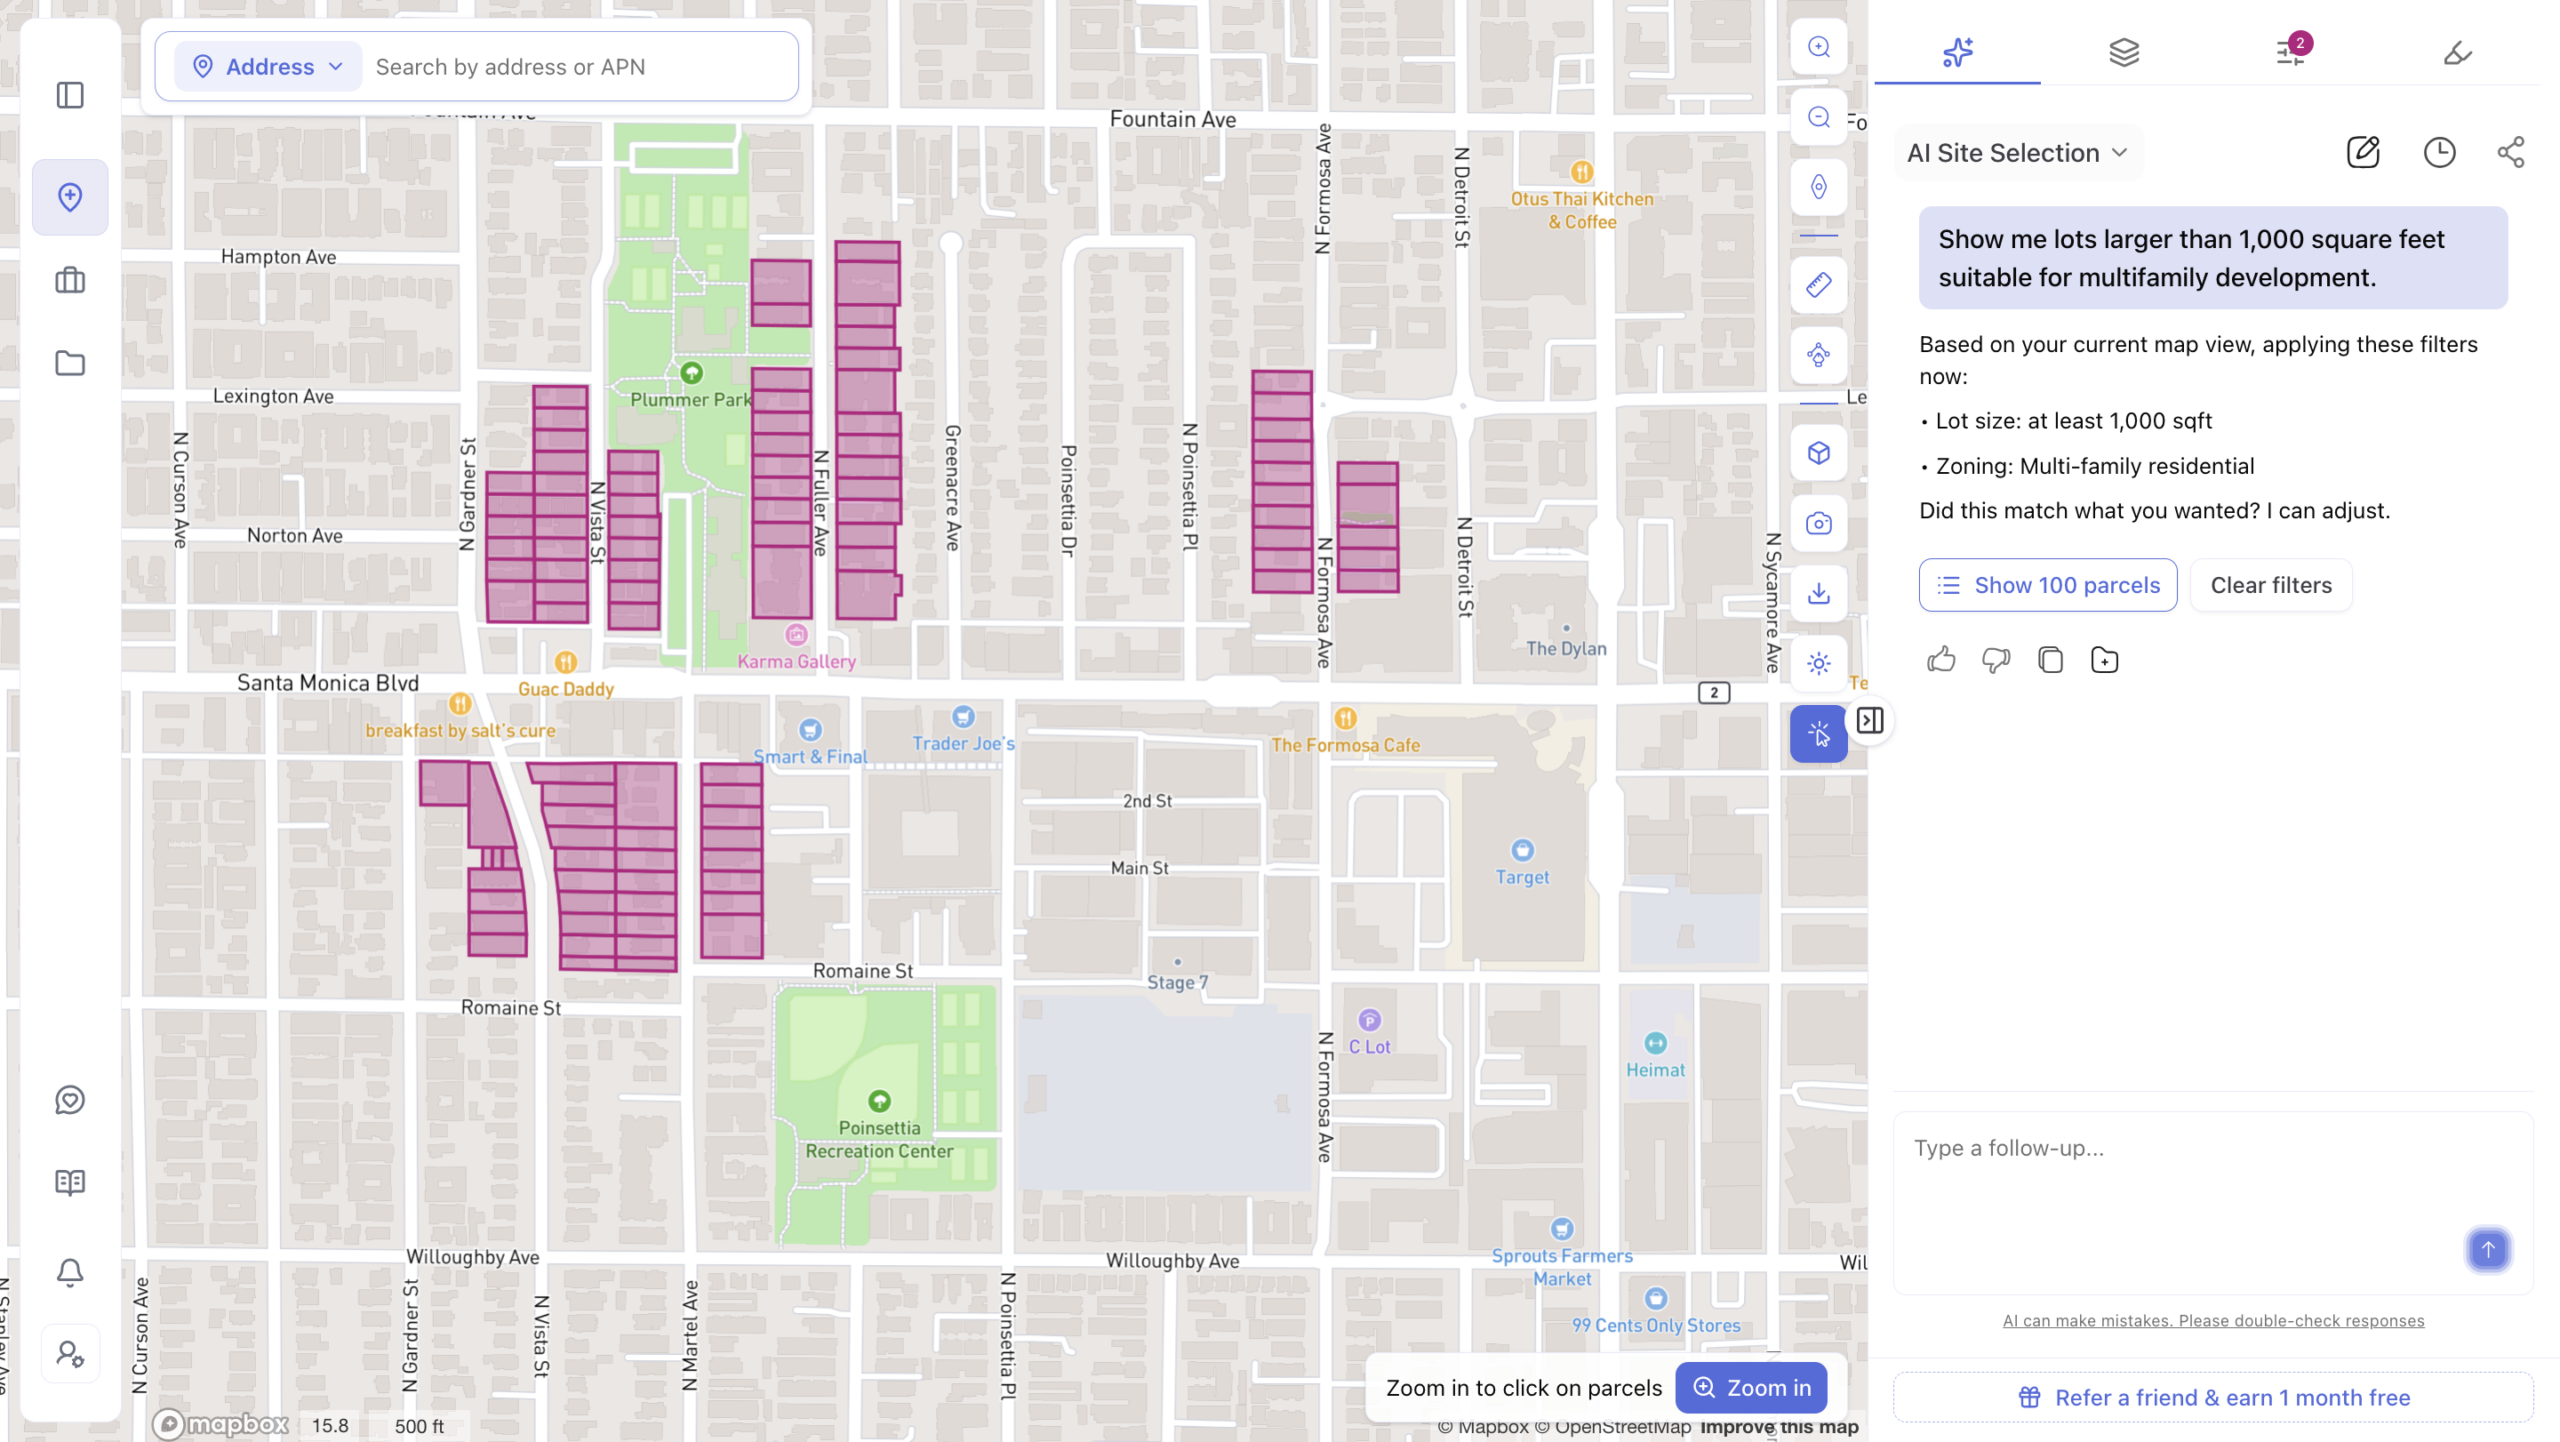Click the share icon in chat header

pyautogui.click(x=2510, y=152)
